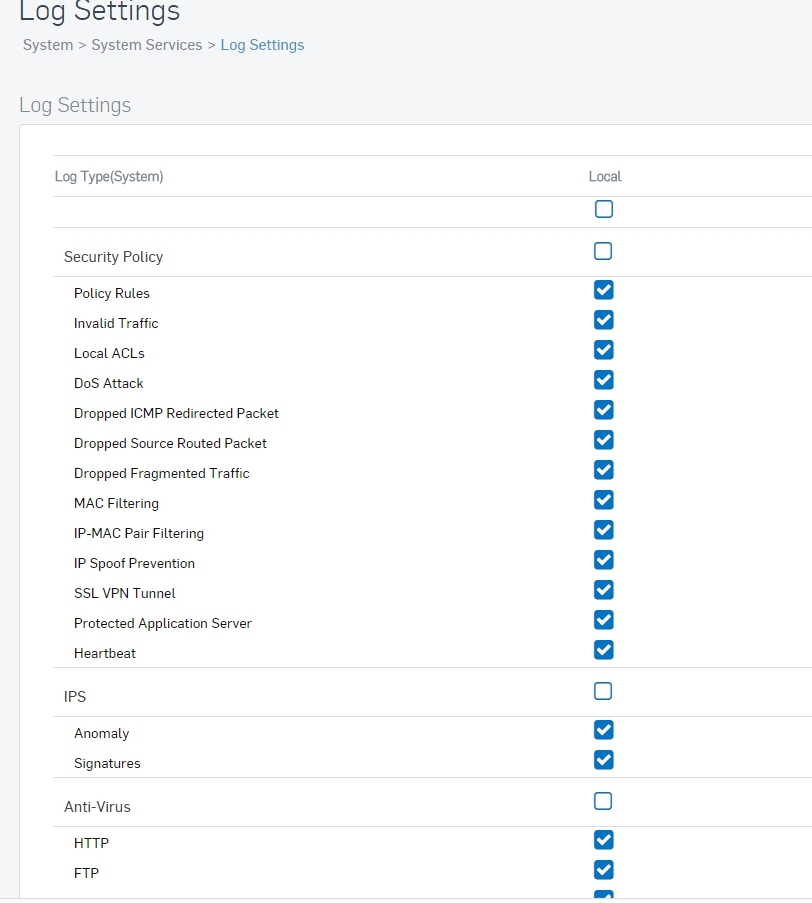Toggle Dropped ICMP Redirected Packet checkbox
The height and width of the screenshot is (903, 812).
pos(604,409)
